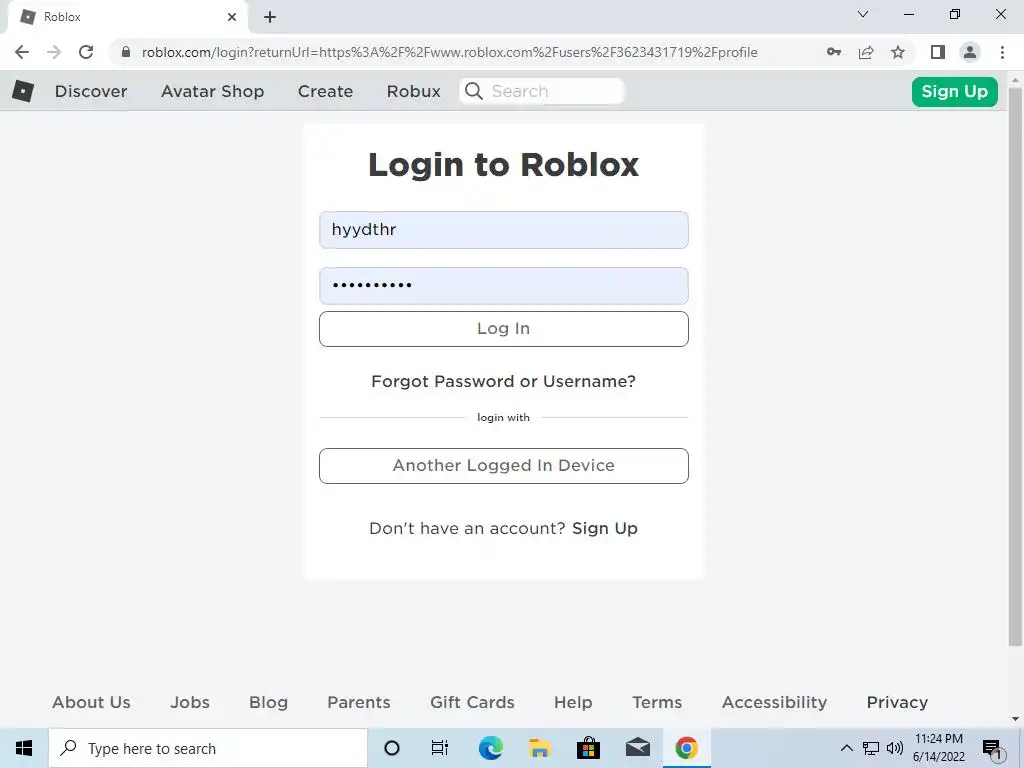Click the Log In button
The width and height of the screenshot is (1024, 768).
[x=504, y=328]
